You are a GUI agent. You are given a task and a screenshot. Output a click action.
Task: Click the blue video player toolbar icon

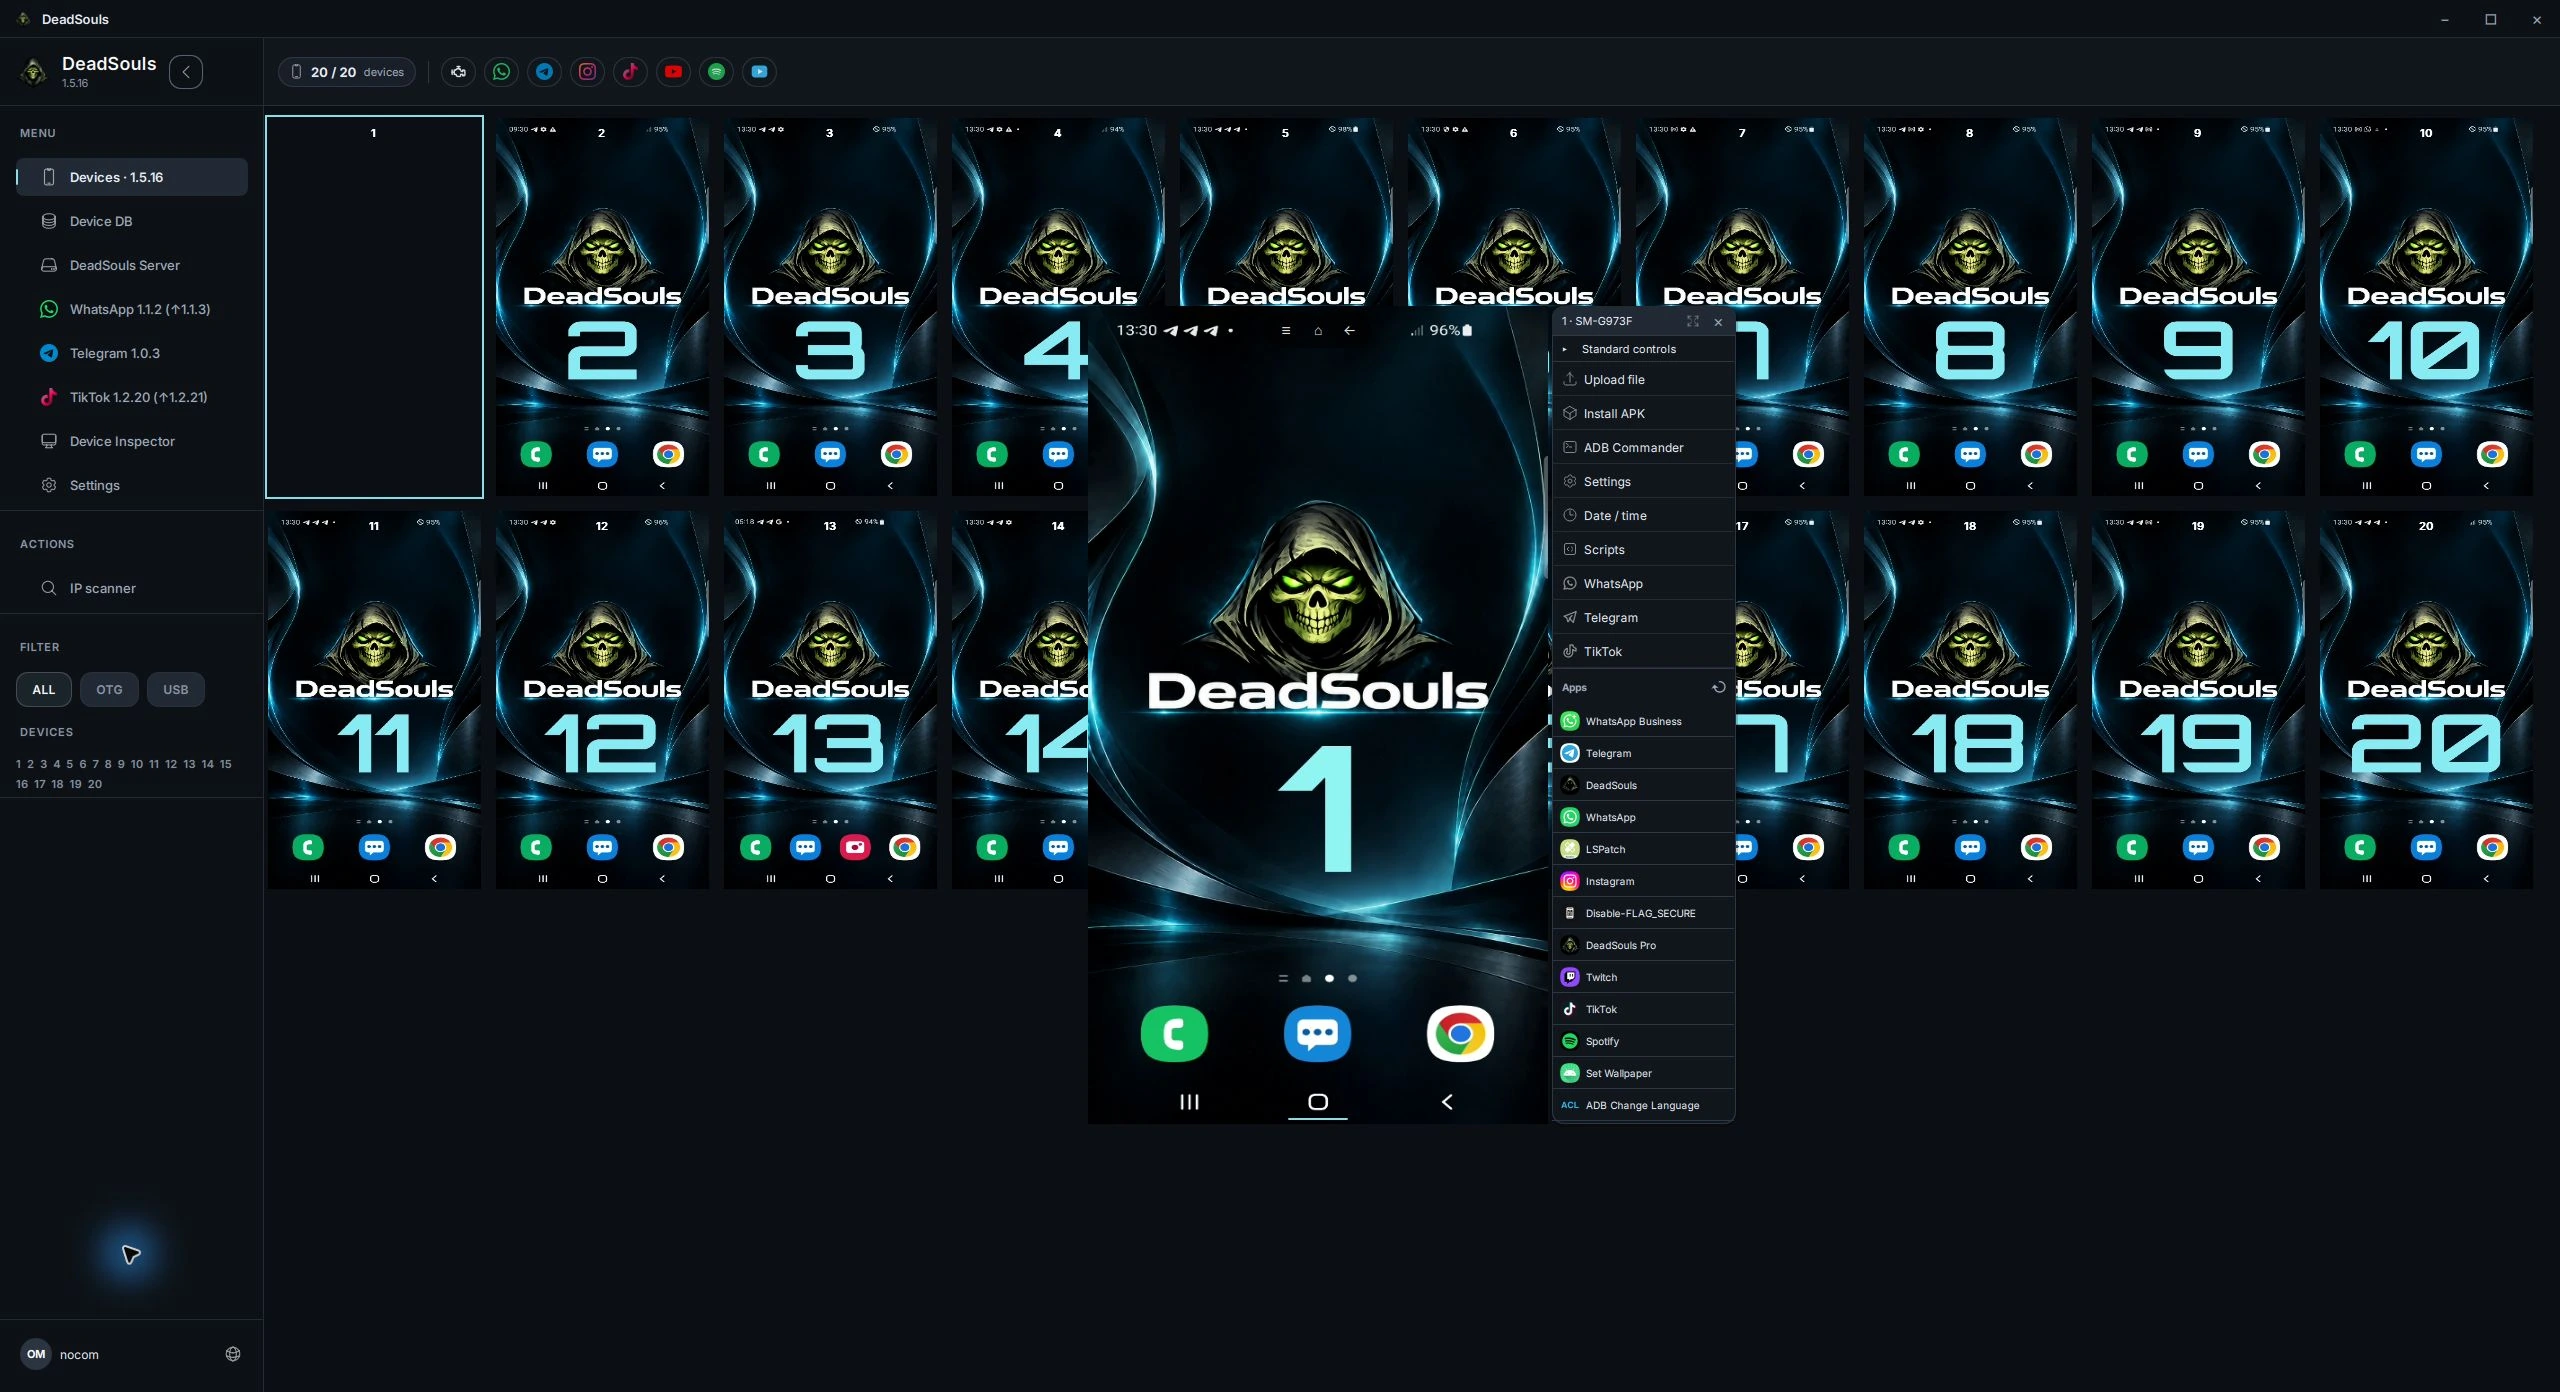coord(759,72)
